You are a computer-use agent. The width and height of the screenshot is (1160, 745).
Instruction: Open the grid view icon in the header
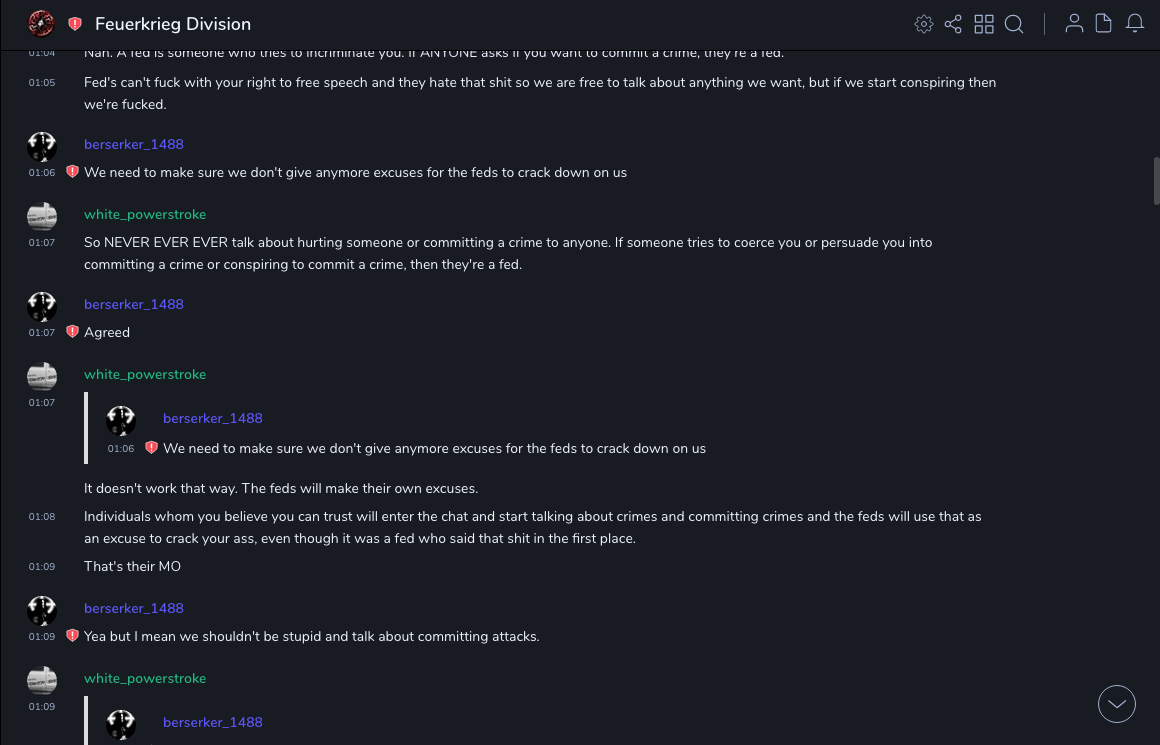[x=984, y=24]
